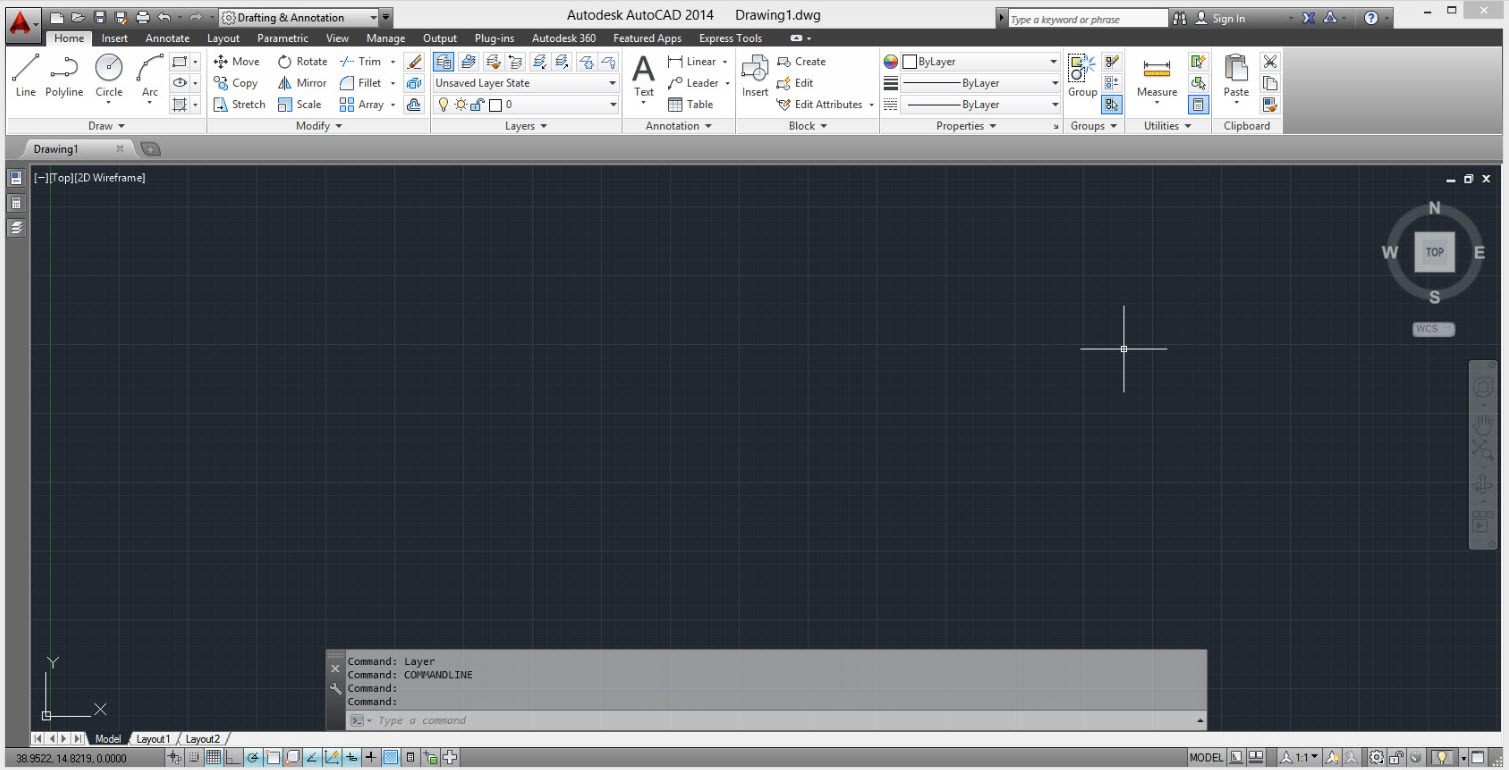Click the layer 0 color square
This screenshot has height=770, width=1509.
(494, 104)
